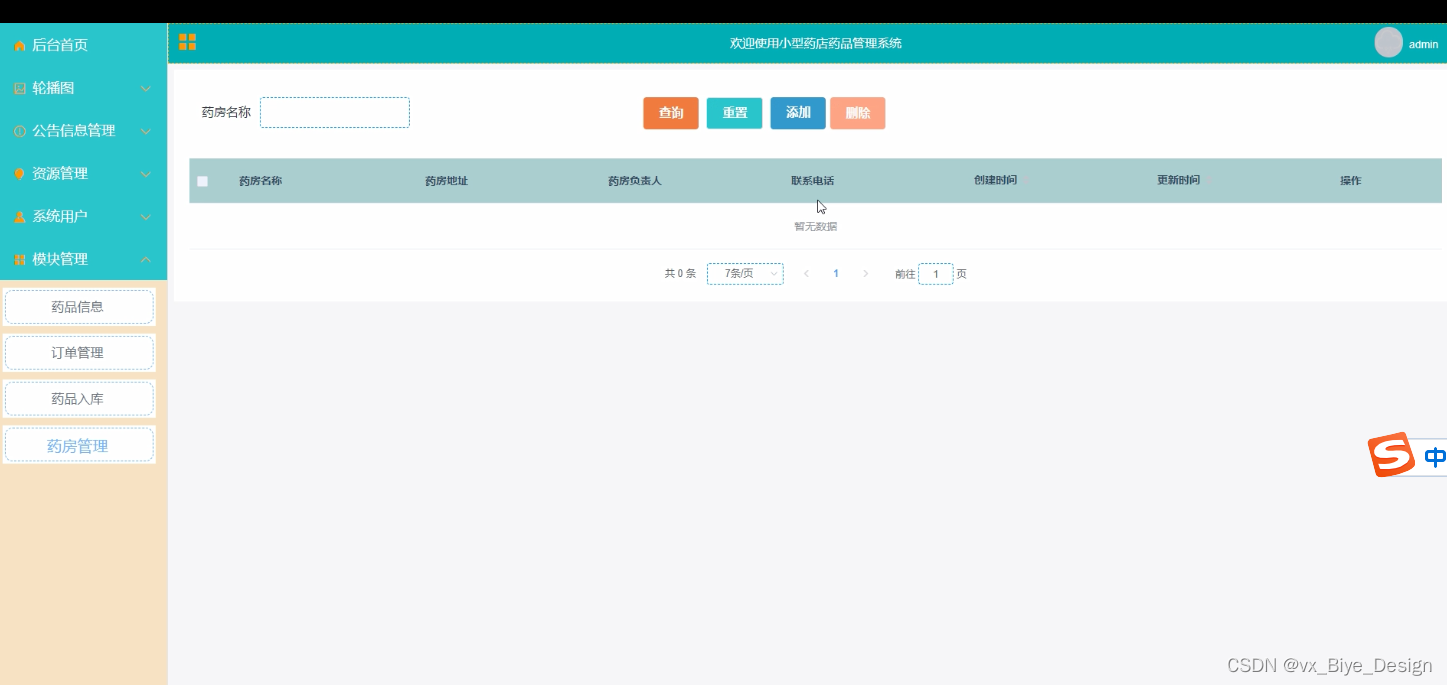
Task: Switch Sogou input language 中 indicator
Action: pos(1434,457)
